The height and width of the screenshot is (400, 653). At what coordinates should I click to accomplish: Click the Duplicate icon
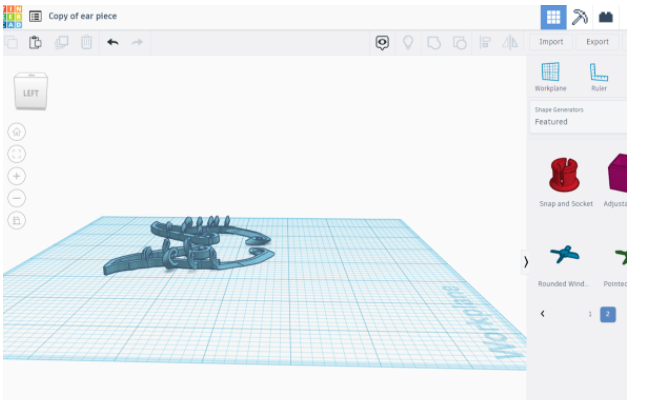(62, 42)
